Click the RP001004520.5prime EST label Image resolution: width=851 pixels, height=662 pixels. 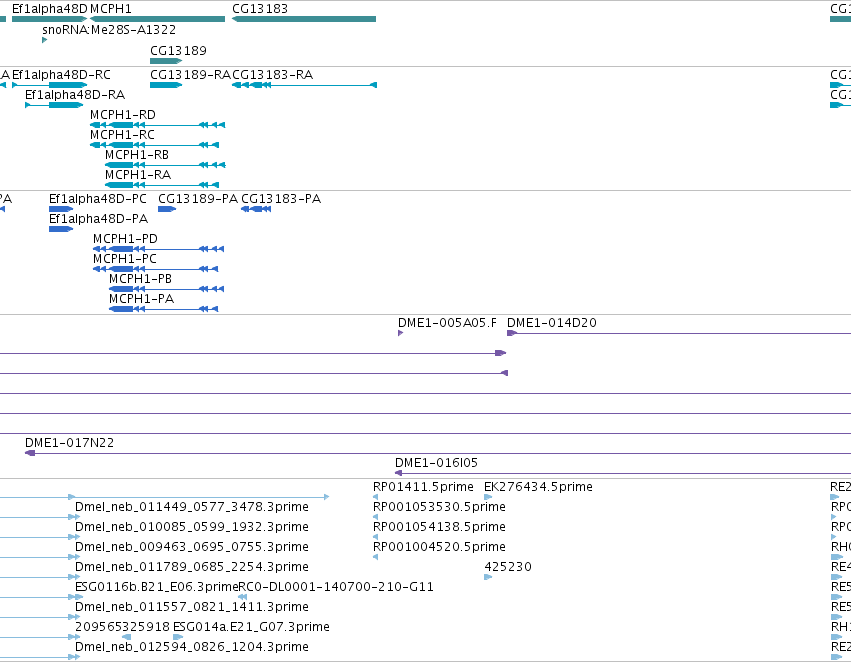point(439,547)
